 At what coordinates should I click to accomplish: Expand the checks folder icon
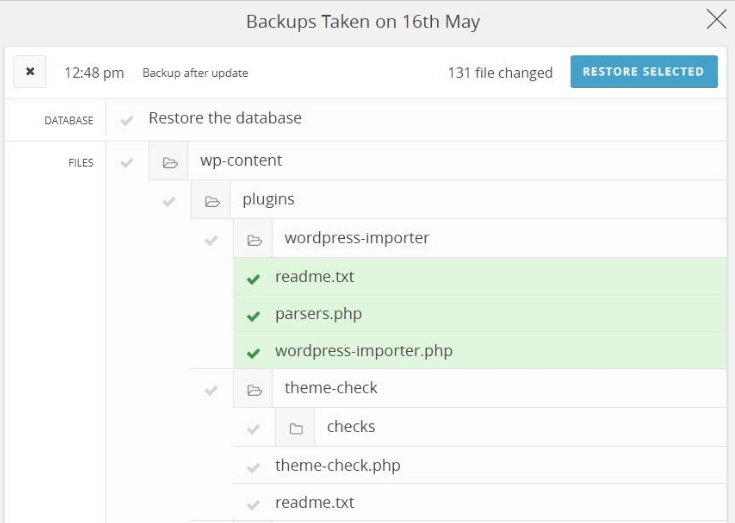click(296, 429)
